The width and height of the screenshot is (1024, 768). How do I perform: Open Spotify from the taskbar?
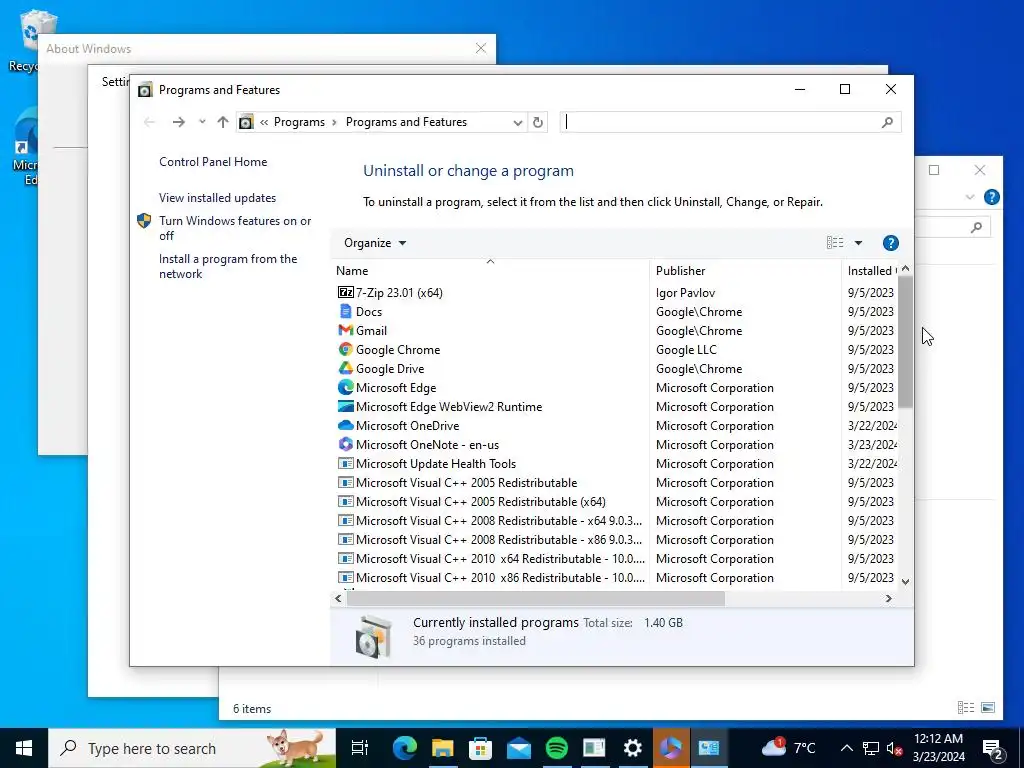click(x=556, y=748)
